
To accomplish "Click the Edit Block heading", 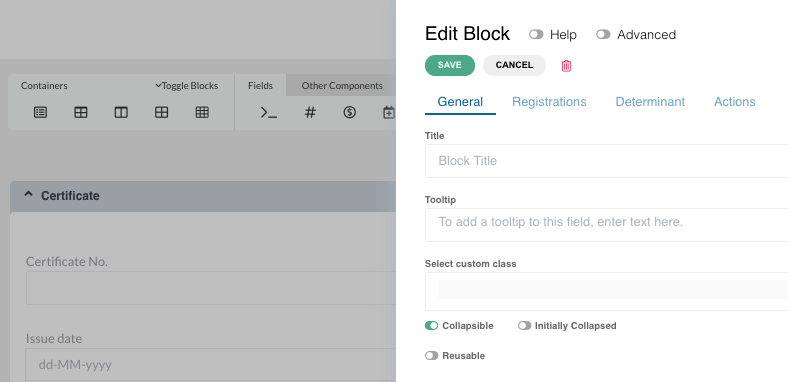I will tap(467, 34).
